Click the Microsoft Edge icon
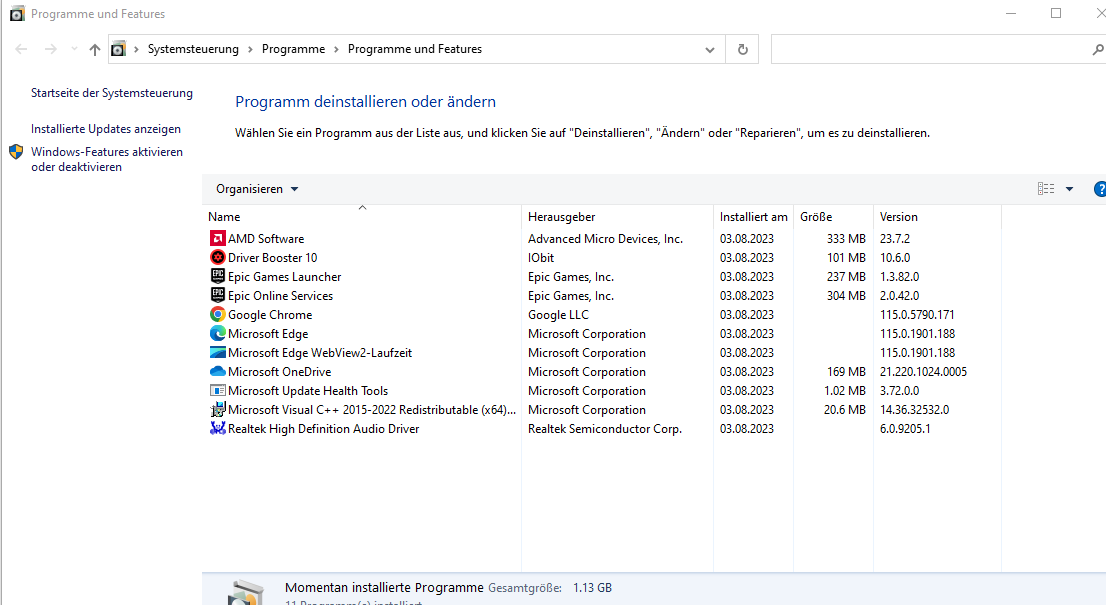The image size is (1106, 605). (217, 334)
